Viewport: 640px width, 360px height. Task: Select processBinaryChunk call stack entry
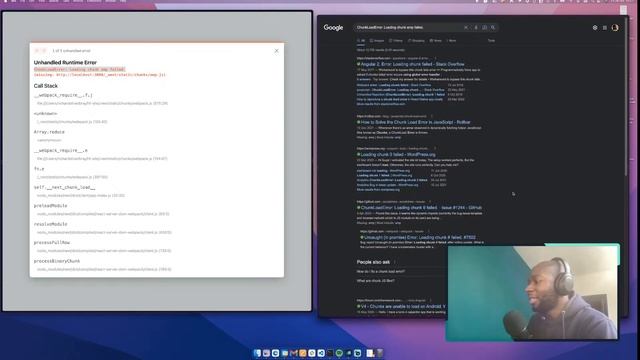pos(57,261)
